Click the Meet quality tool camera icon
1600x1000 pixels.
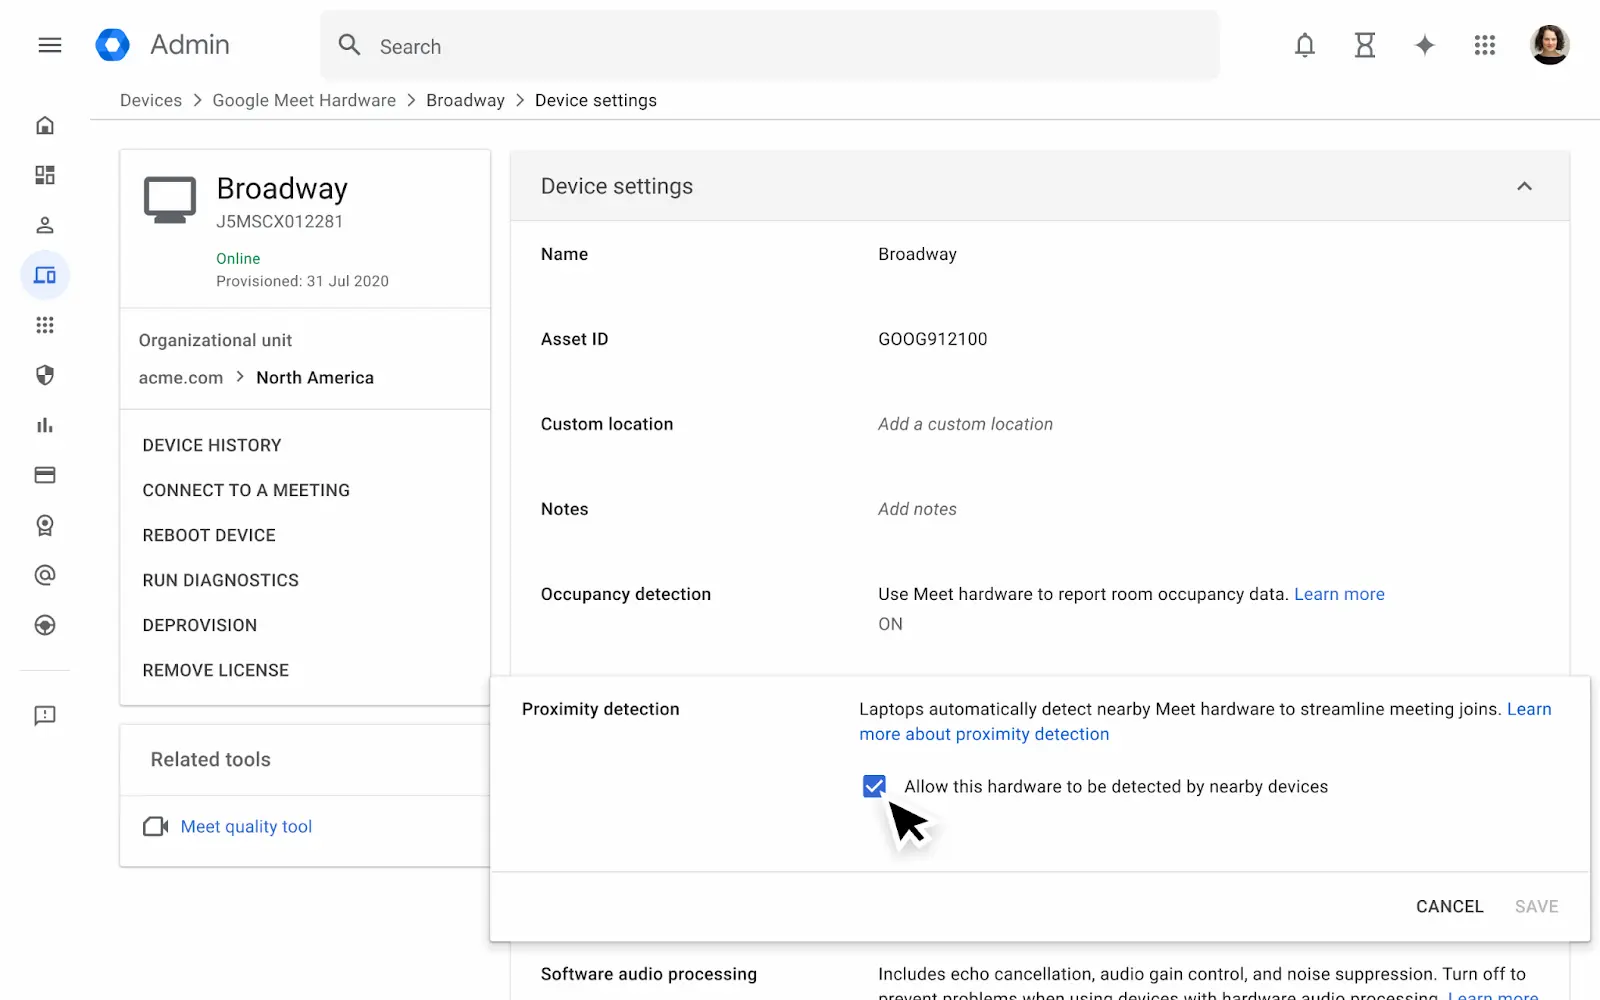click(x=156, y=826)
